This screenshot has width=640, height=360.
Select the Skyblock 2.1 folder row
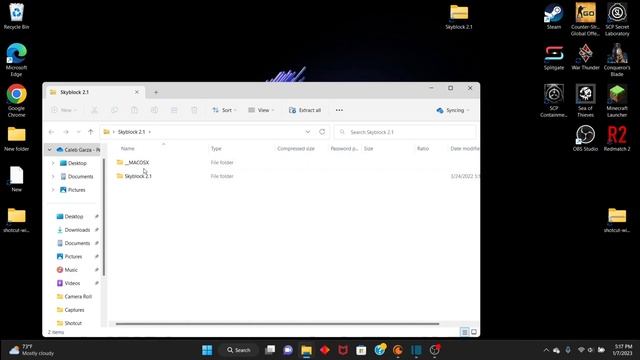pos(294,176)
